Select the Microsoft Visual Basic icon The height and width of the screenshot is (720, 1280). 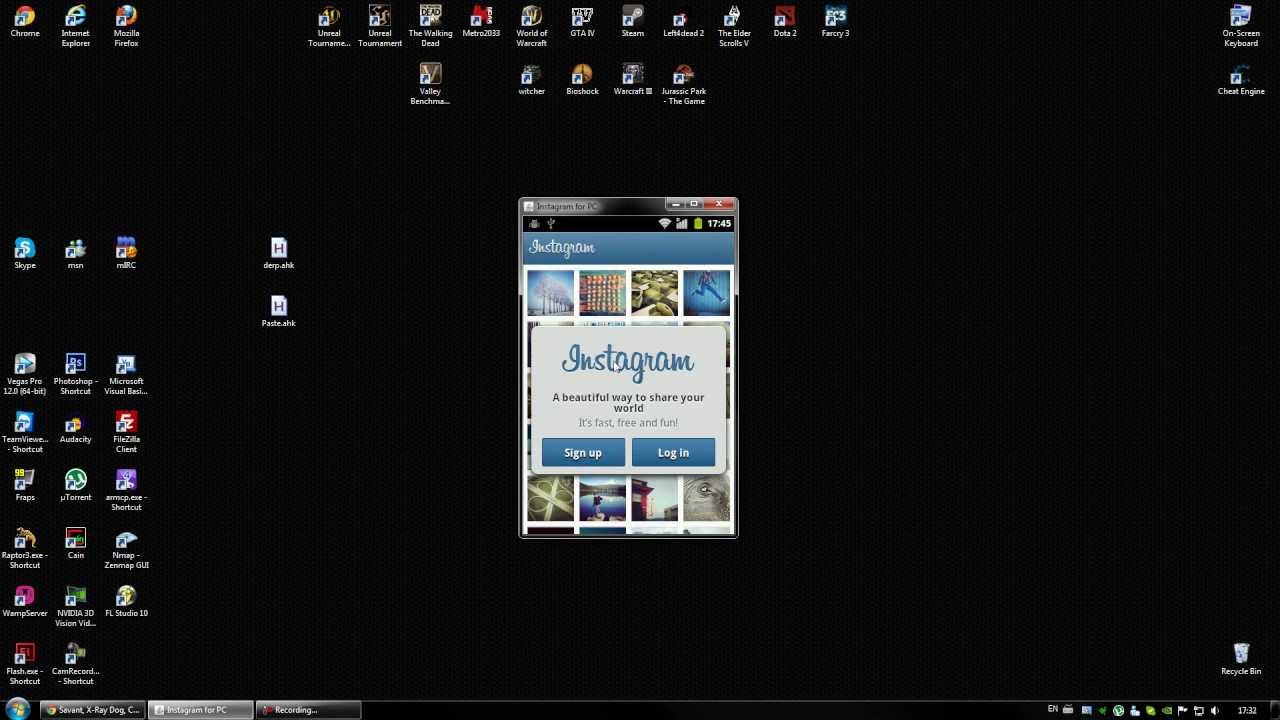tap(126, 374)
